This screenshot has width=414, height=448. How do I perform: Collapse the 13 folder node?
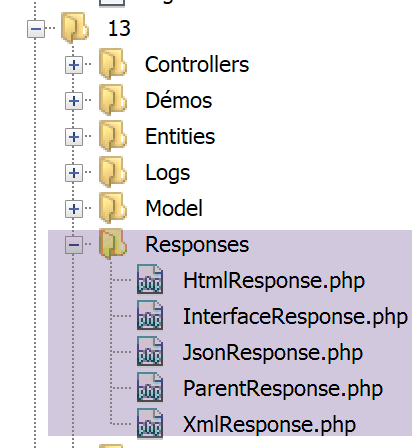[x=36, y=29]
